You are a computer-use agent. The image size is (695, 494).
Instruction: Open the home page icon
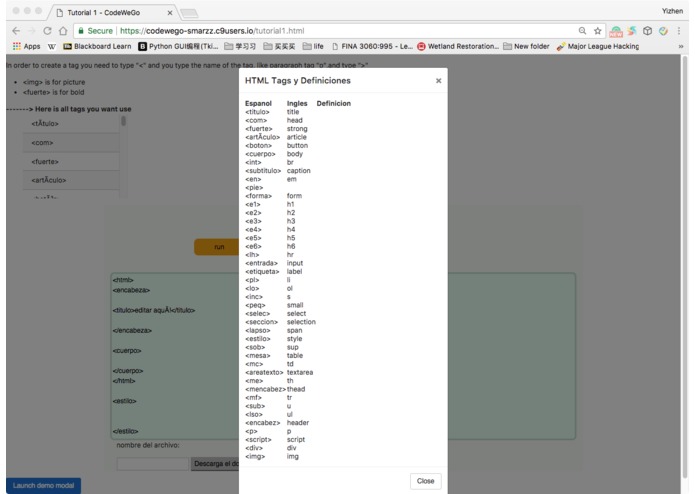point(63,31)
